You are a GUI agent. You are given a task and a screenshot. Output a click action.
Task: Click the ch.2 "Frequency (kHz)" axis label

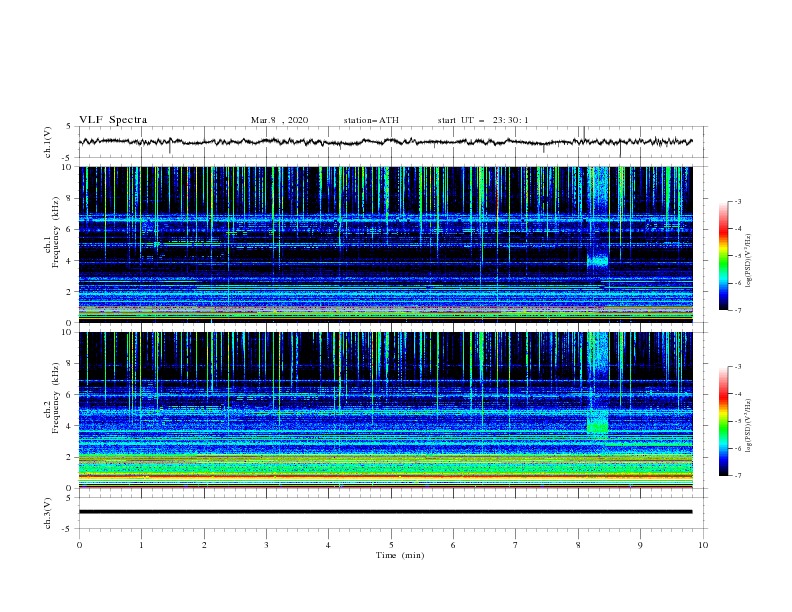[x=56, y=398]
